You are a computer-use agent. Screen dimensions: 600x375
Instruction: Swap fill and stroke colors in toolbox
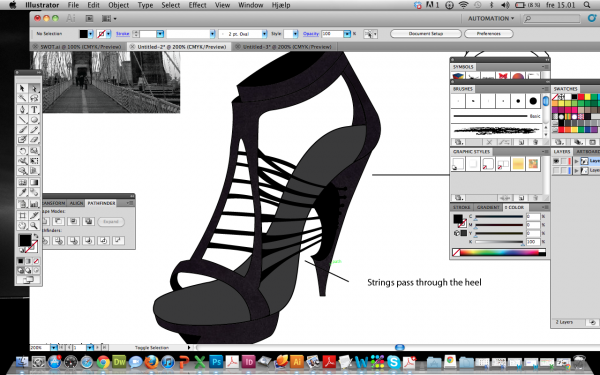[36, 236]
